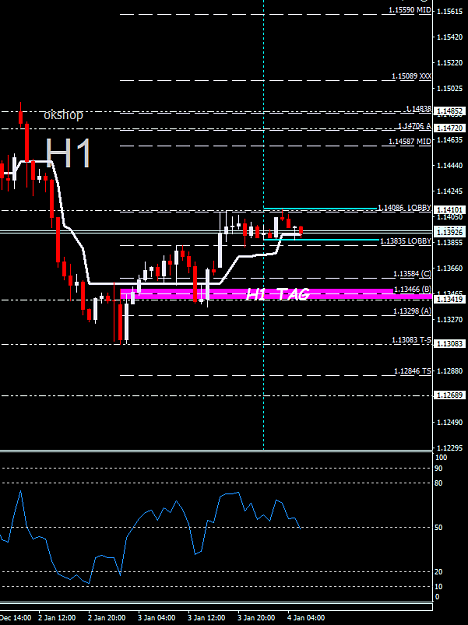Screen dimensions: 468x625
Task: Click the oscillator scale value 50
Action: [439, 527]
